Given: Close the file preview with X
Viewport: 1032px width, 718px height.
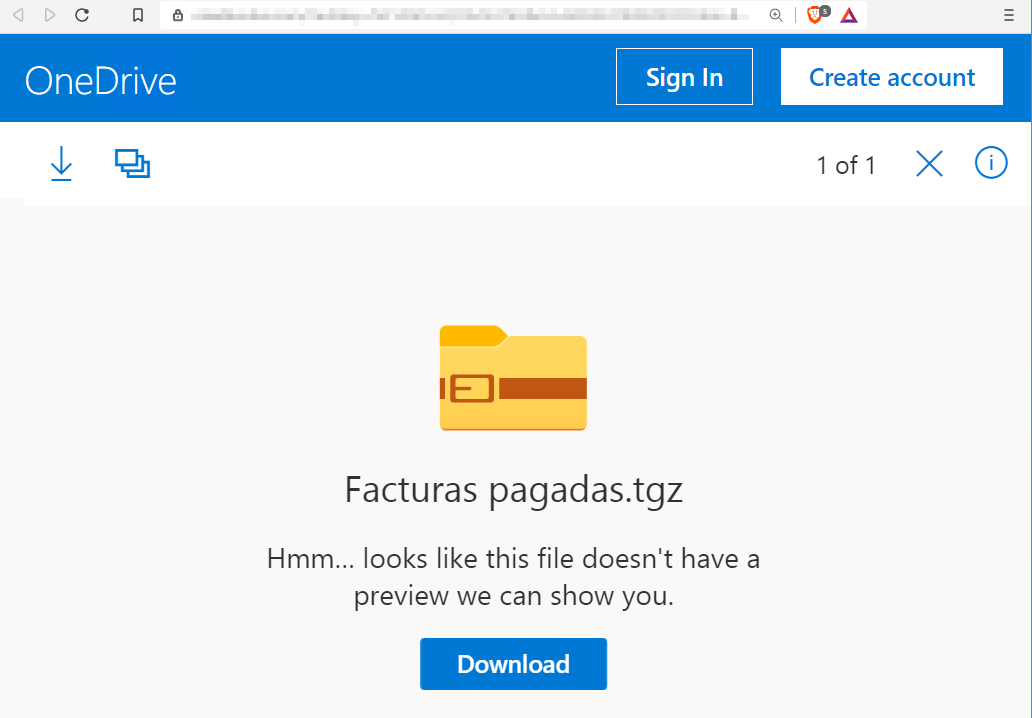Looking at the screenshot, I should point(929,164).
